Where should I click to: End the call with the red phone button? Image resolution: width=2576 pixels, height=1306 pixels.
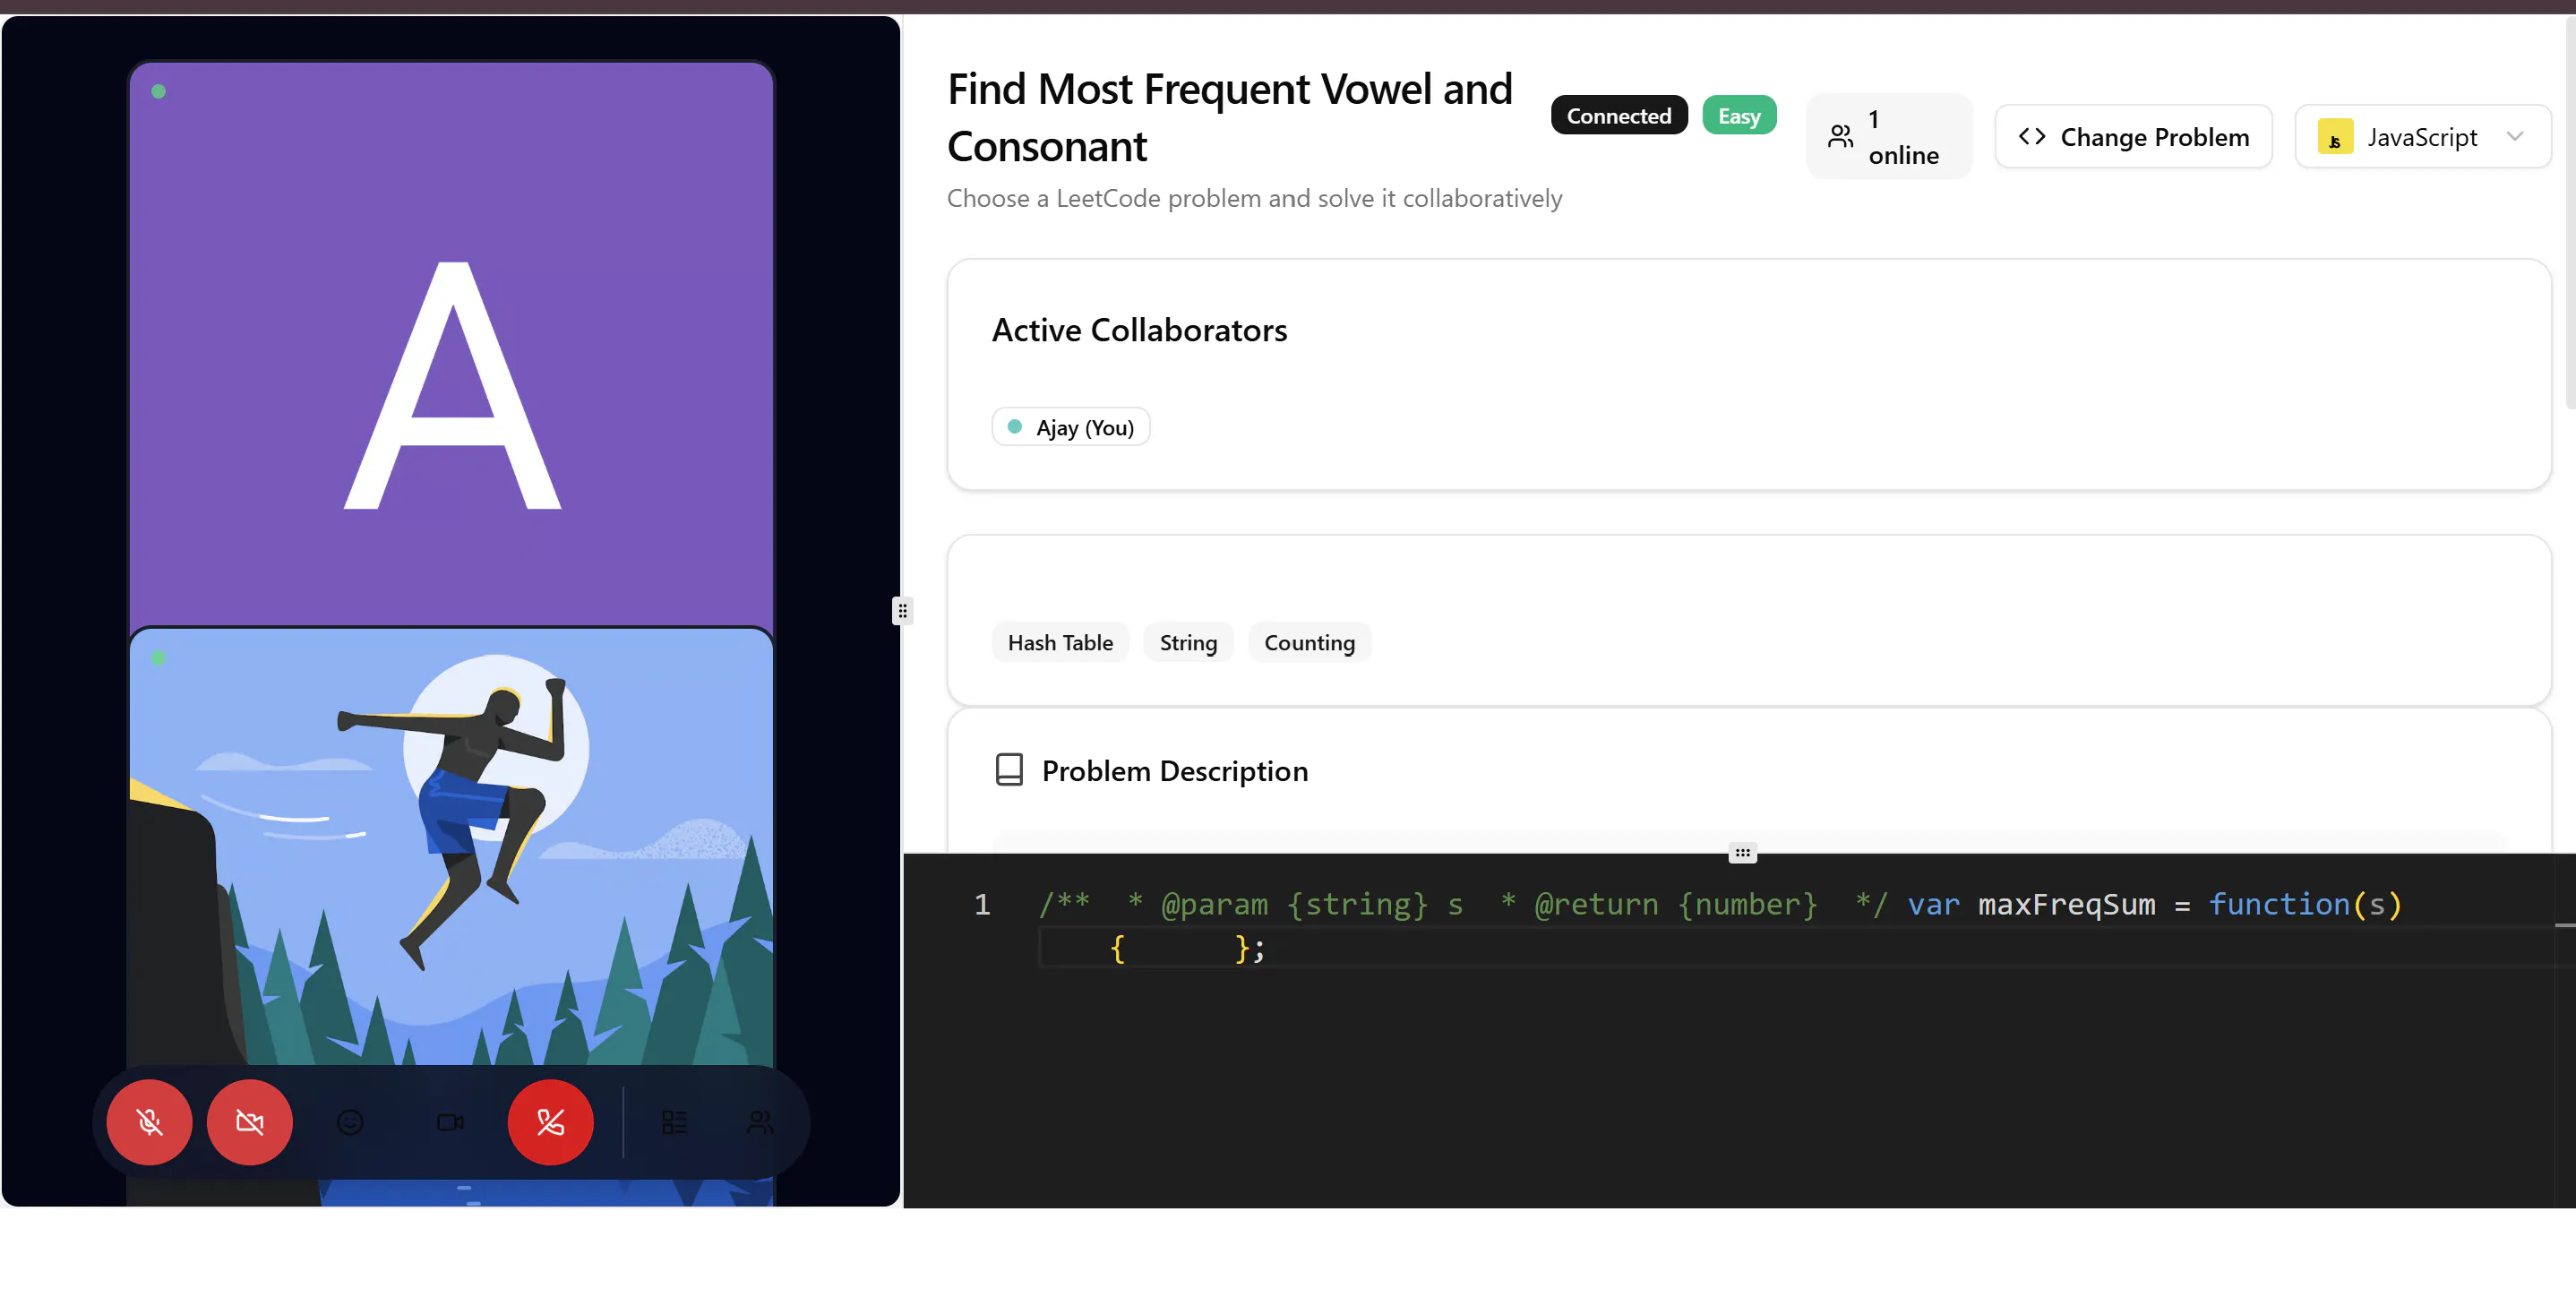tap(550, 1122)
